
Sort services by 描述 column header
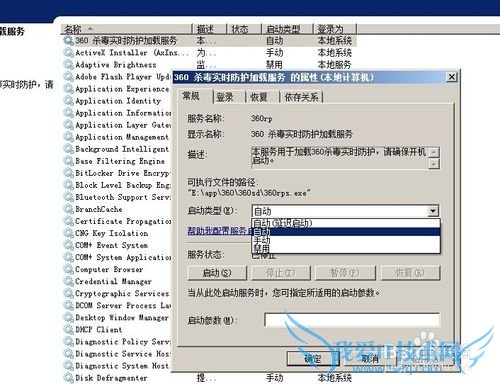point(210,29)
